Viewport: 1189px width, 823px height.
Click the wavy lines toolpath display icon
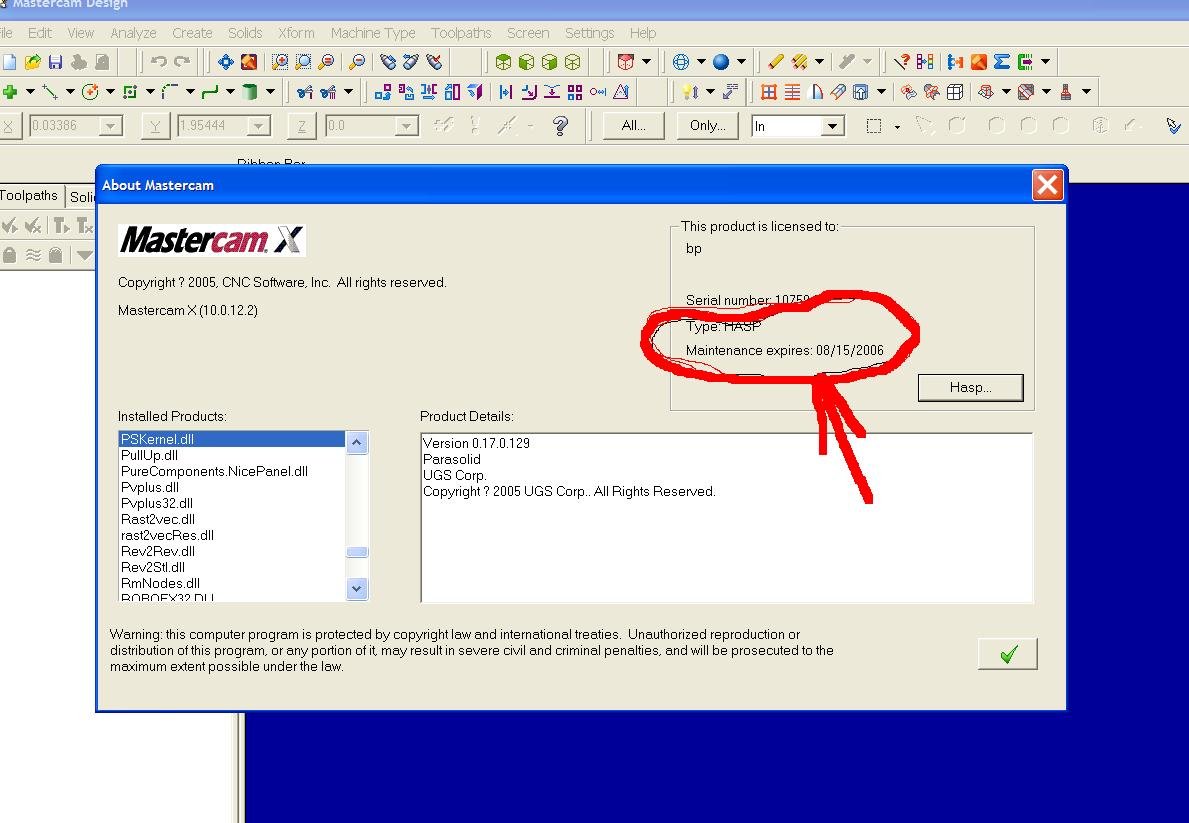pyautogui.click(x=33, y=255)
